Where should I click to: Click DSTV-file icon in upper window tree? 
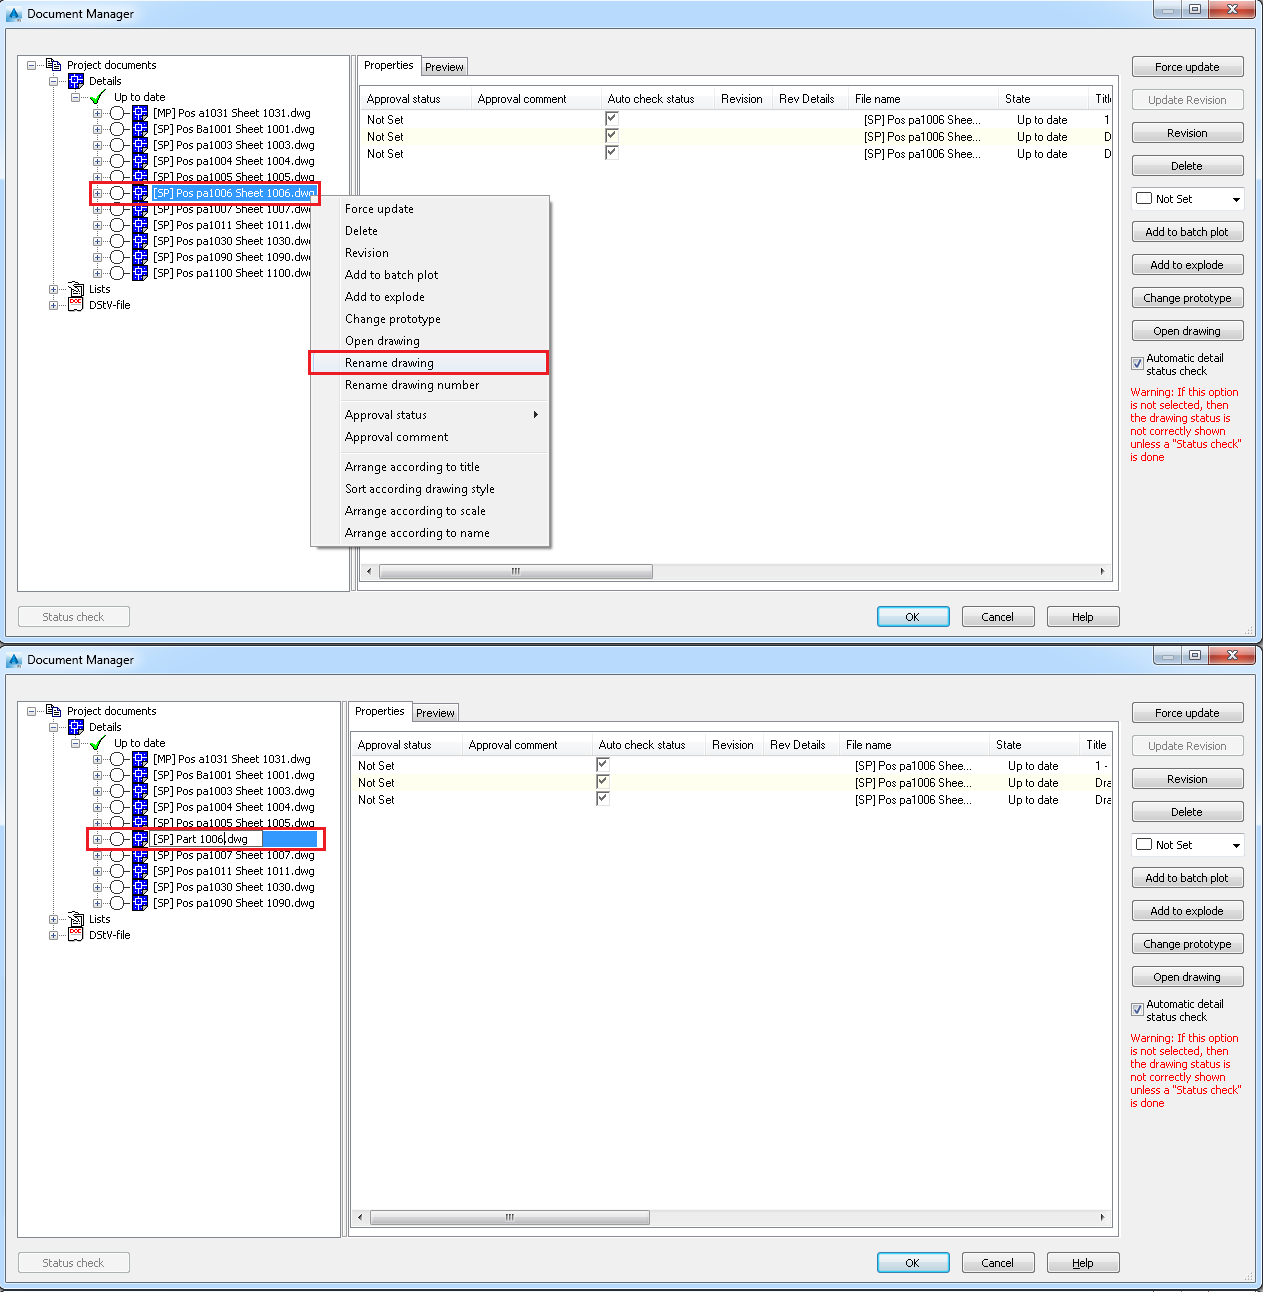76,305
